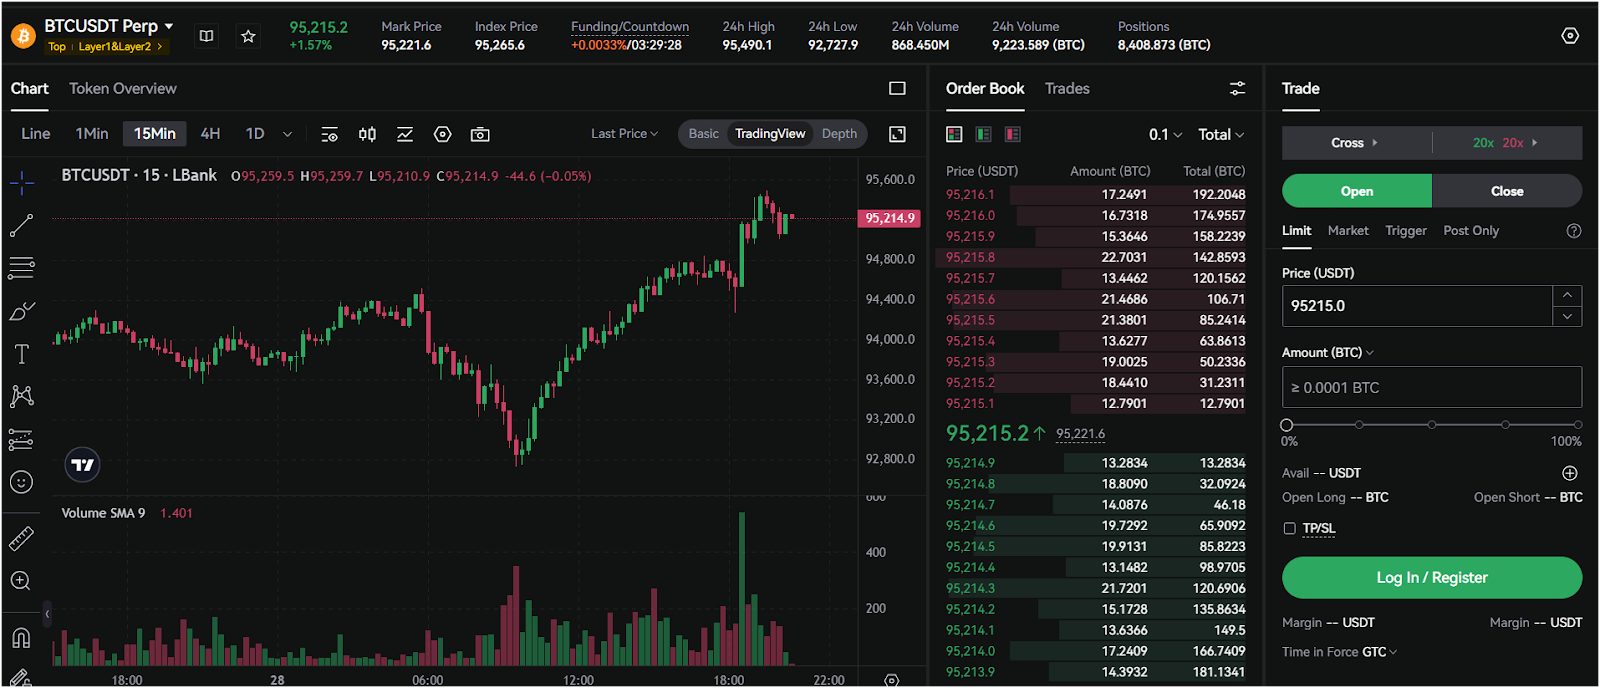The image size is (1600, 688).
Task: Open the trading guide book icon
Action: (206, 36)
